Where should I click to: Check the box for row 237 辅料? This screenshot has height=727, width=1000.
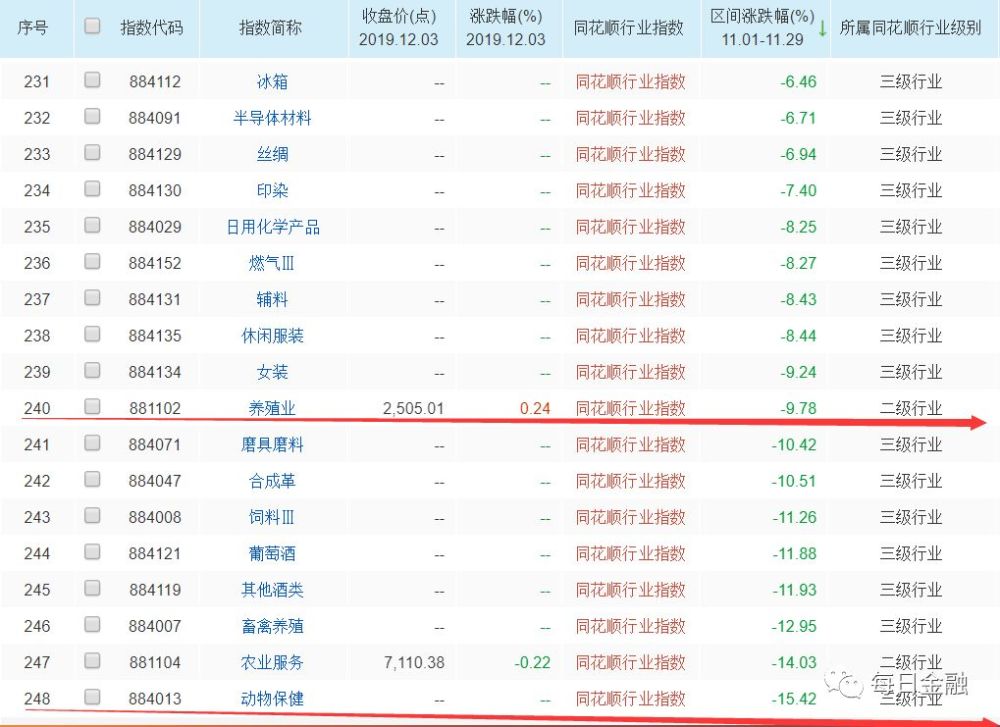[x=92, y=298]
